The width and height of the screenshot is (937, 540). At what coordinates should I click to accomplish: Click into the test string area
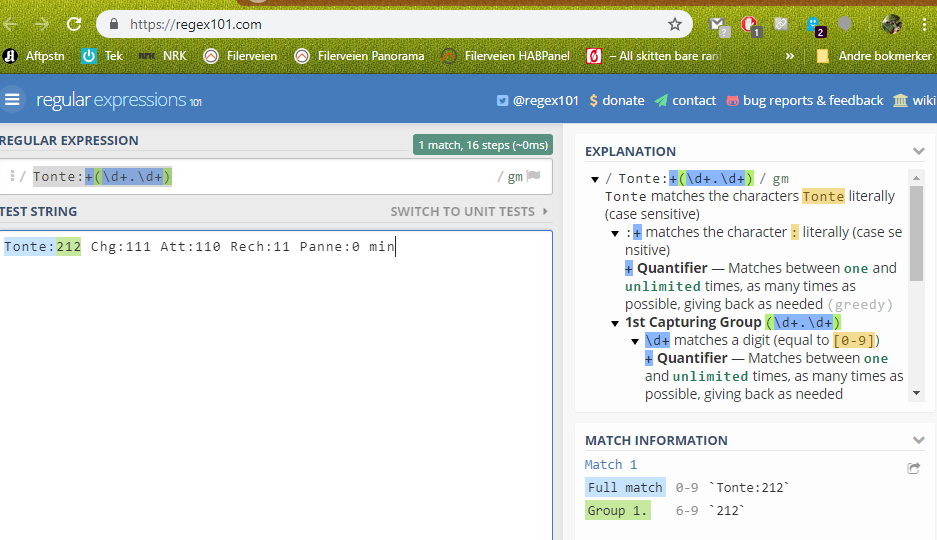click(x=275, y=385)
